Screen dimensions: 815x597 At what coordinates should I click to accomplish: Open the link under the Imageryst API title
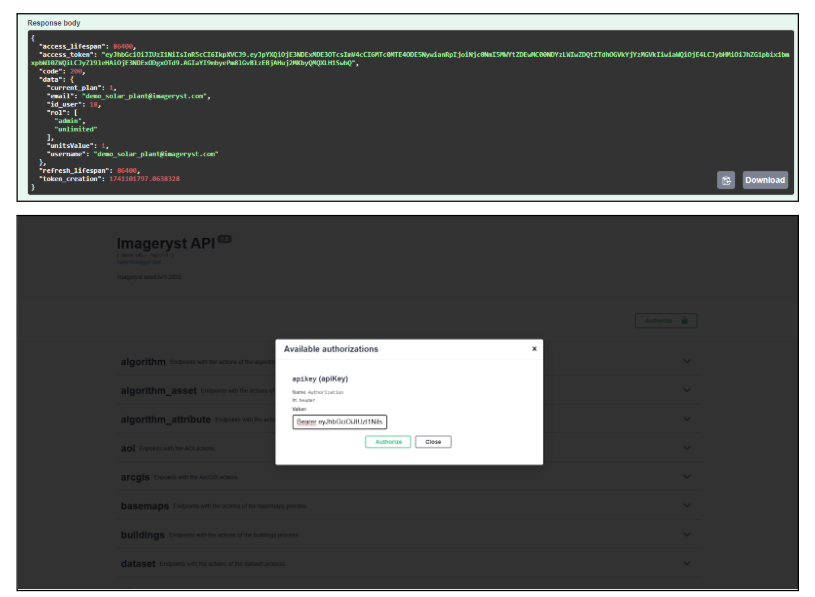click(x=139, y=262)
